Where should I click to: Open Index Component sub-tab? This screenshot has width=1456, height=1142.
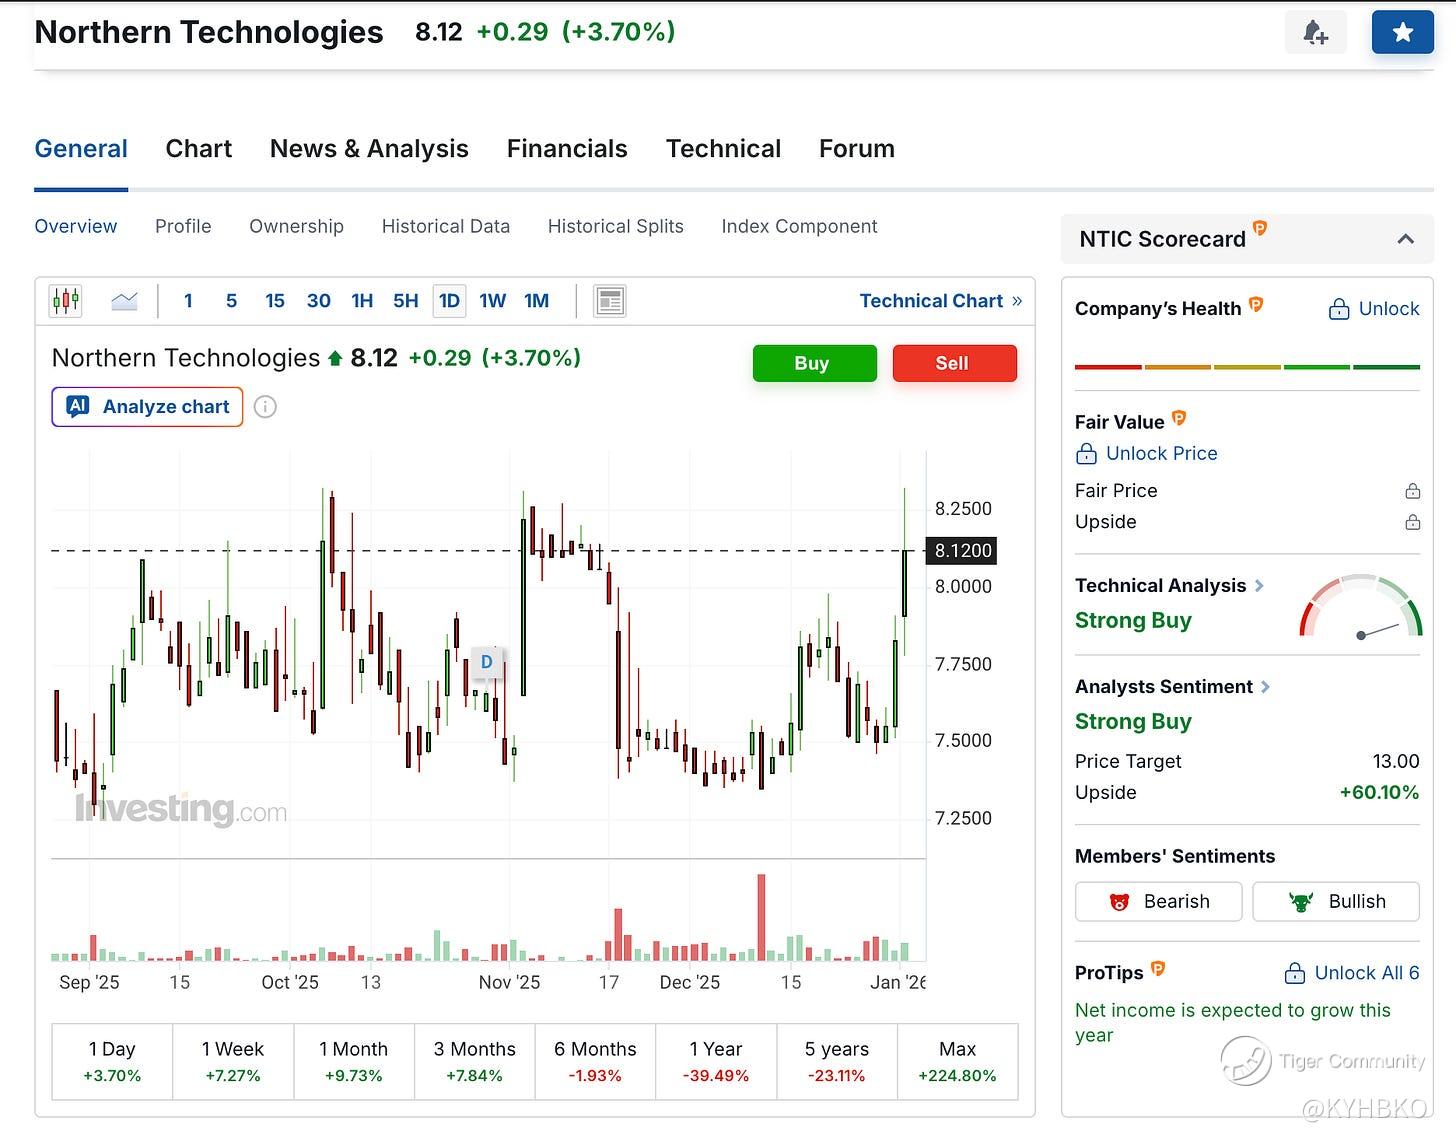pyautogui.click(x=799, y=227)
